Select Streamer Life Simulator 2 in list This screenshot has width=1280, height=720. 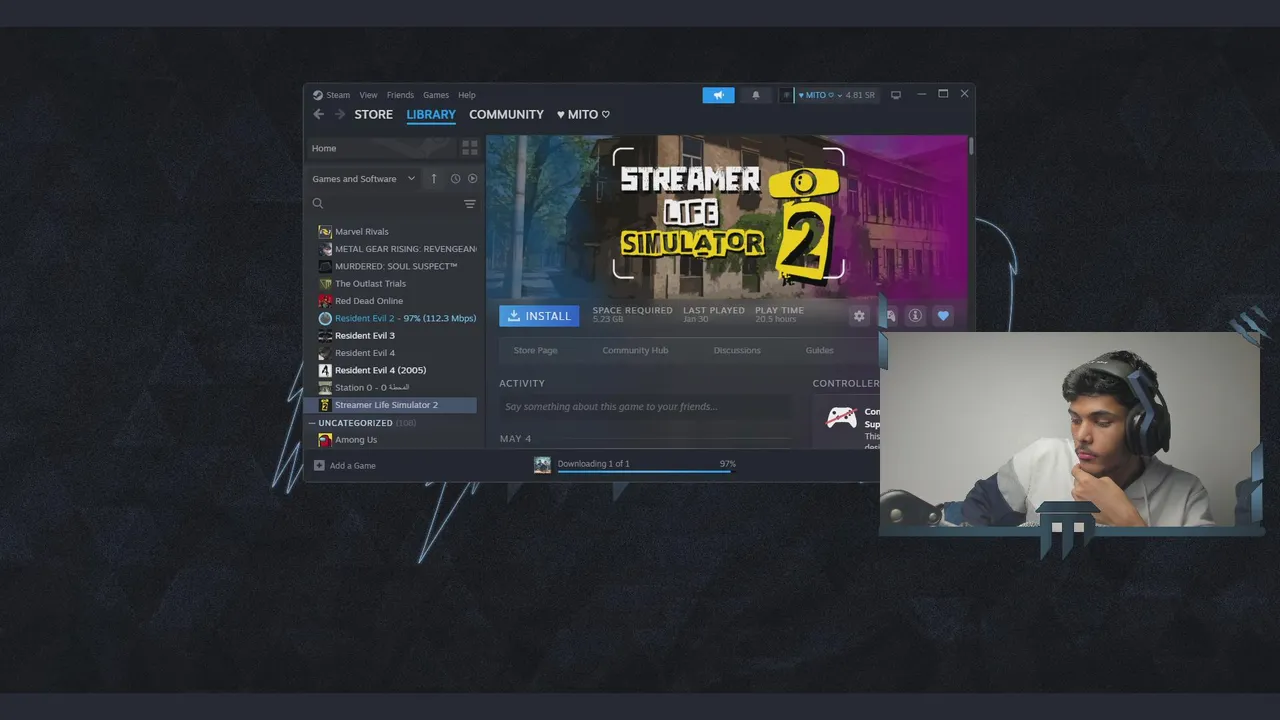coord(390,405)
